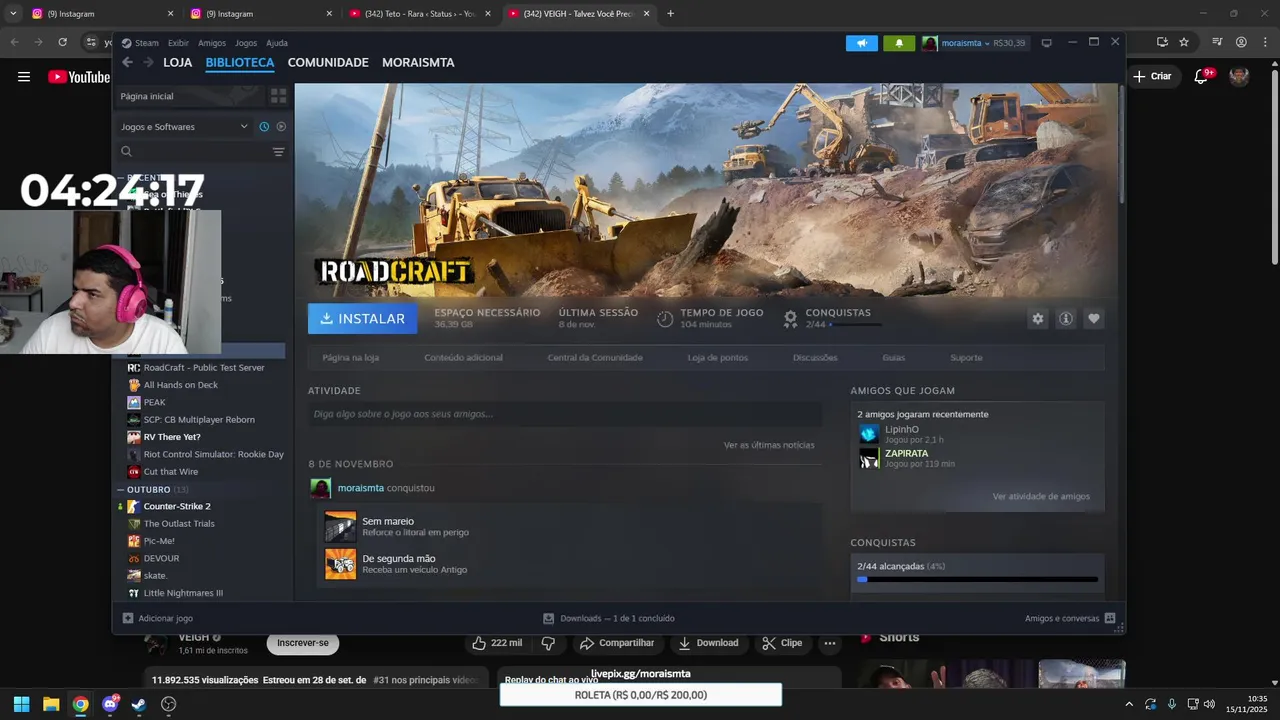Image resolution: width=1280 pixels, height=720 pixels.
Task: Open the Jogos menu
Action: (x=246, y=43)
